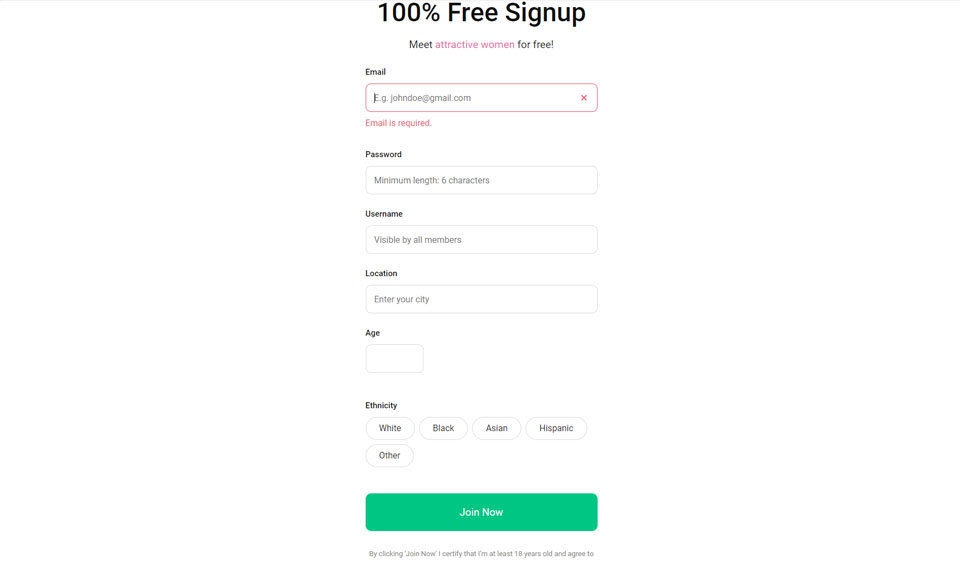960x561 pixels.
Task: Click the Password field label
Action: coord(383,155)
